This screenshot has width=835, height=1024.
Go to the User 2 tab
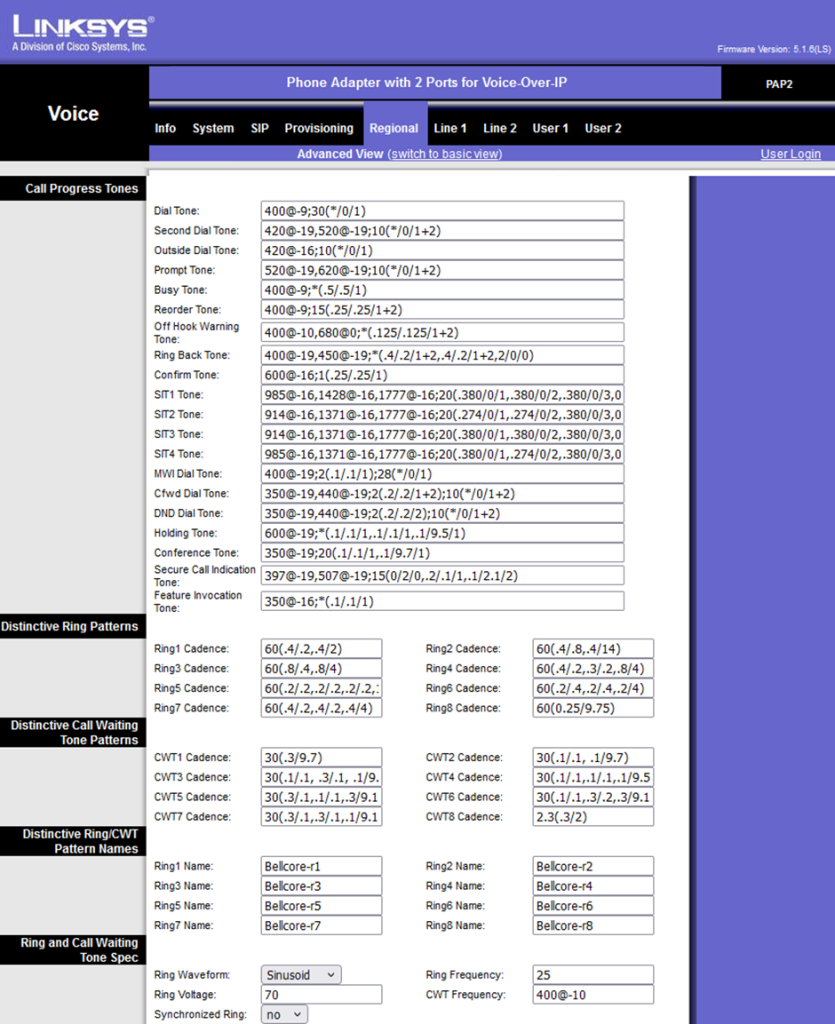coord(603,128)
